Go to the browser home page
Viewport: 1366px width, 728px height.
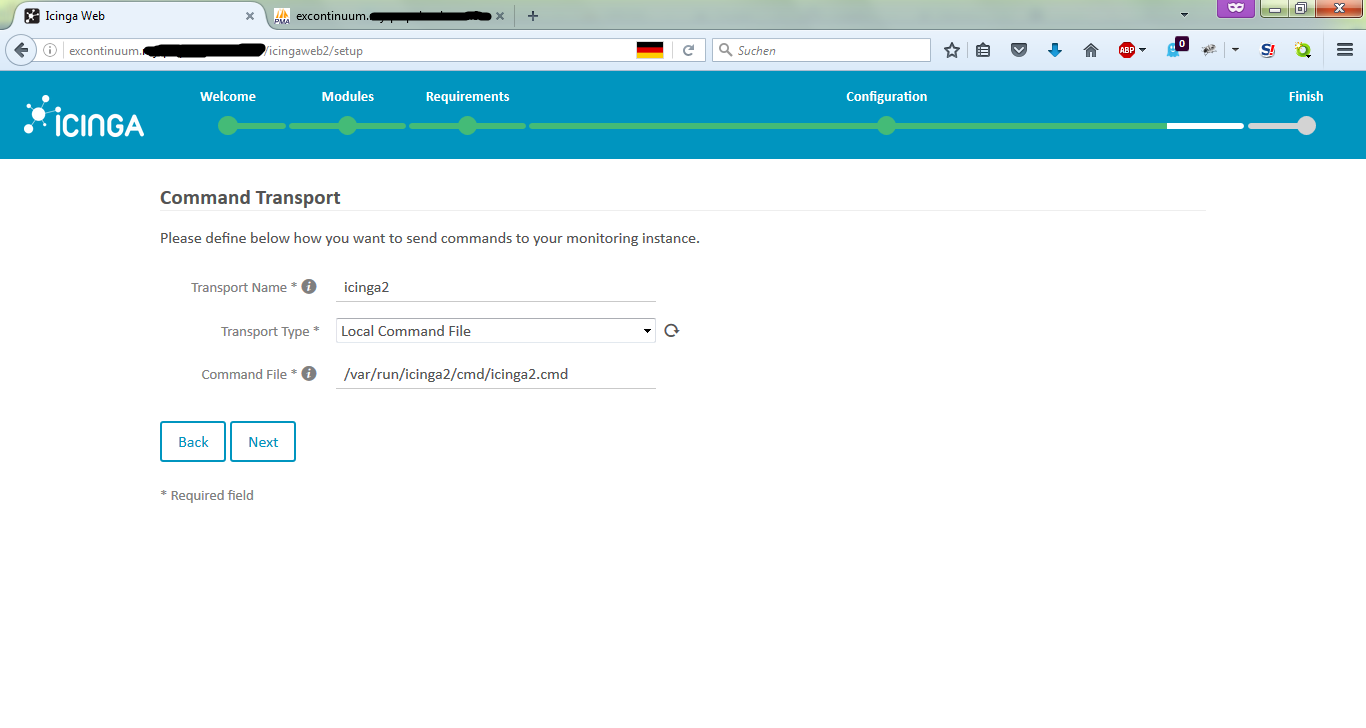(1091, 50)
